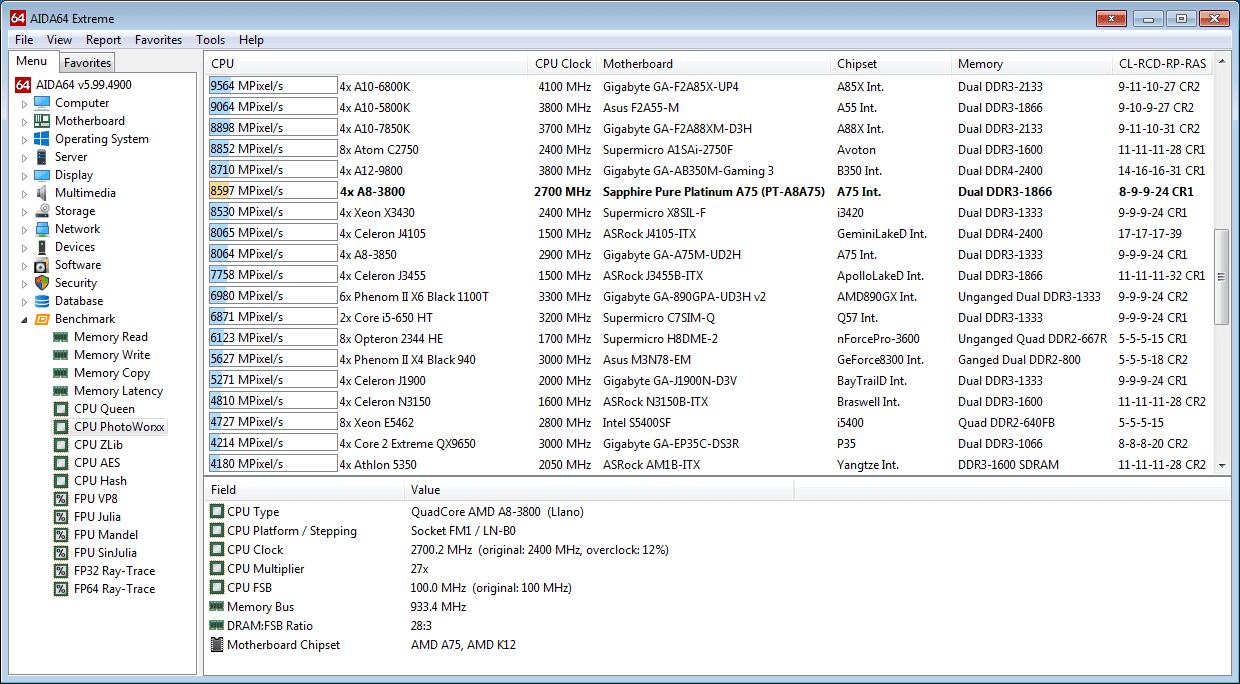Expand the Storage tree node

(x=25, y=211)
